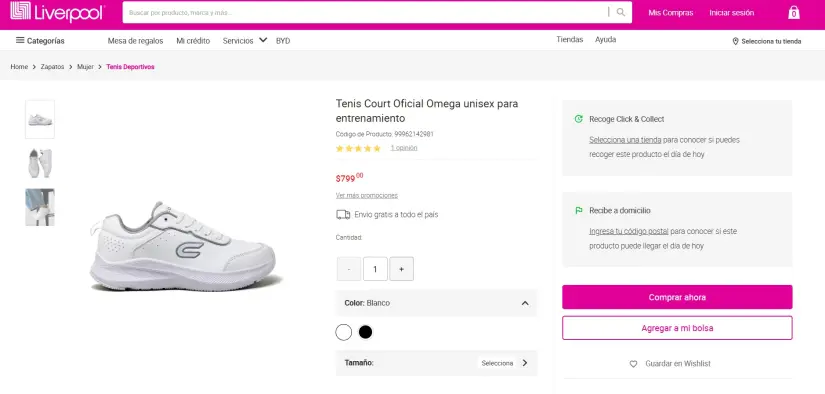The width and height of the screenshot is (825, 394).
Task: Open Mis Compras in the header
Action: [x=670, y=13]
